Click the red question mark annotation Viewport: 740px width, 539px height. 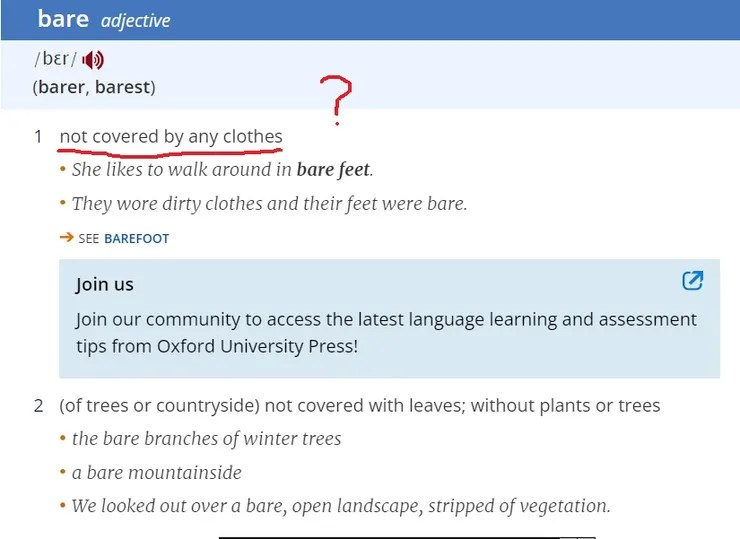[341, 101]
